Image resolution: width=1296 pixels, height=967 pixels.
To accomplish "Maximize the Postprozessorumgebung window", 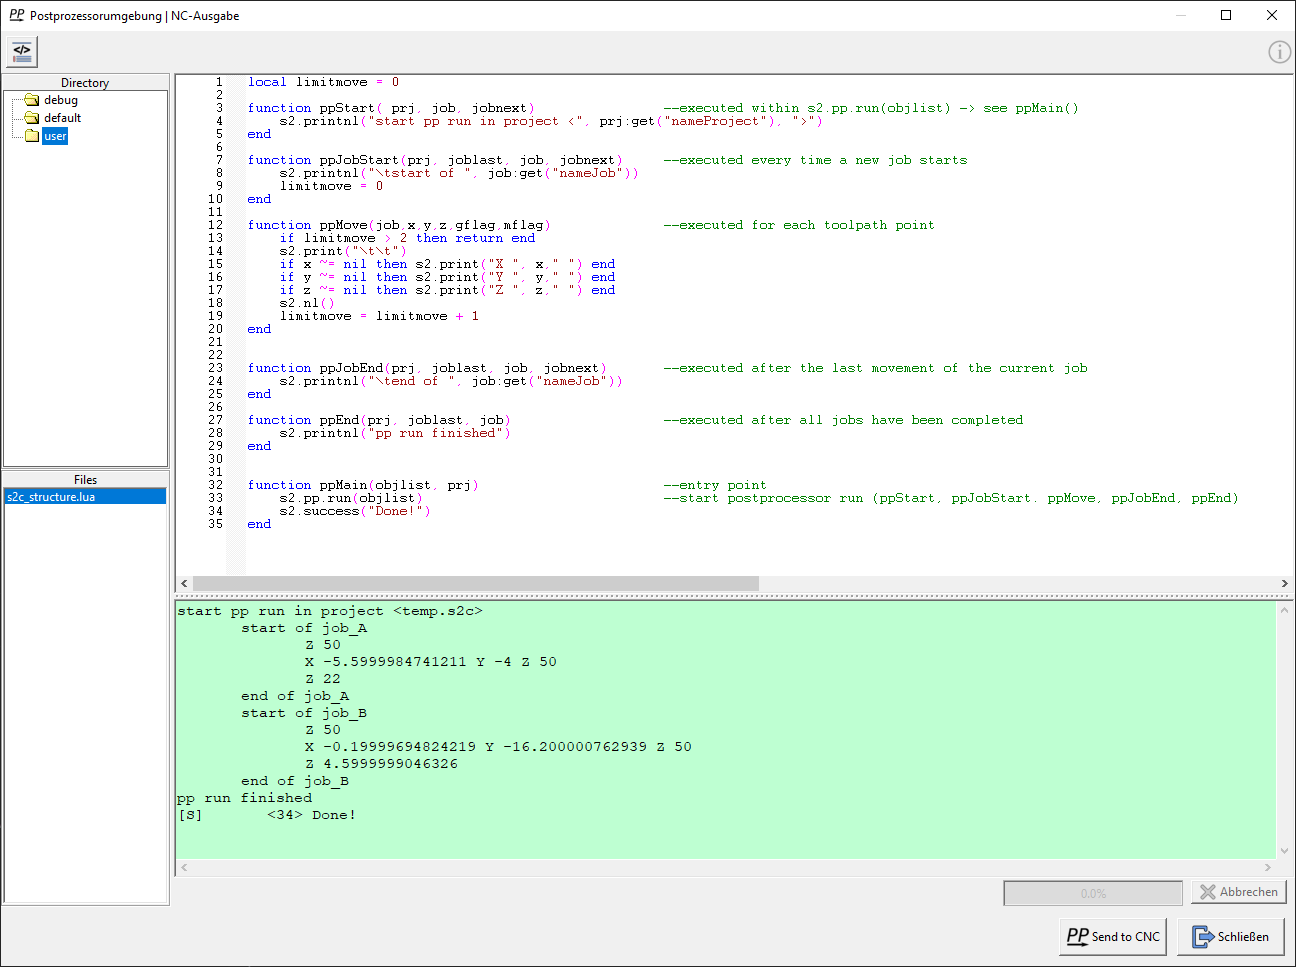I will pos(1226,15).
